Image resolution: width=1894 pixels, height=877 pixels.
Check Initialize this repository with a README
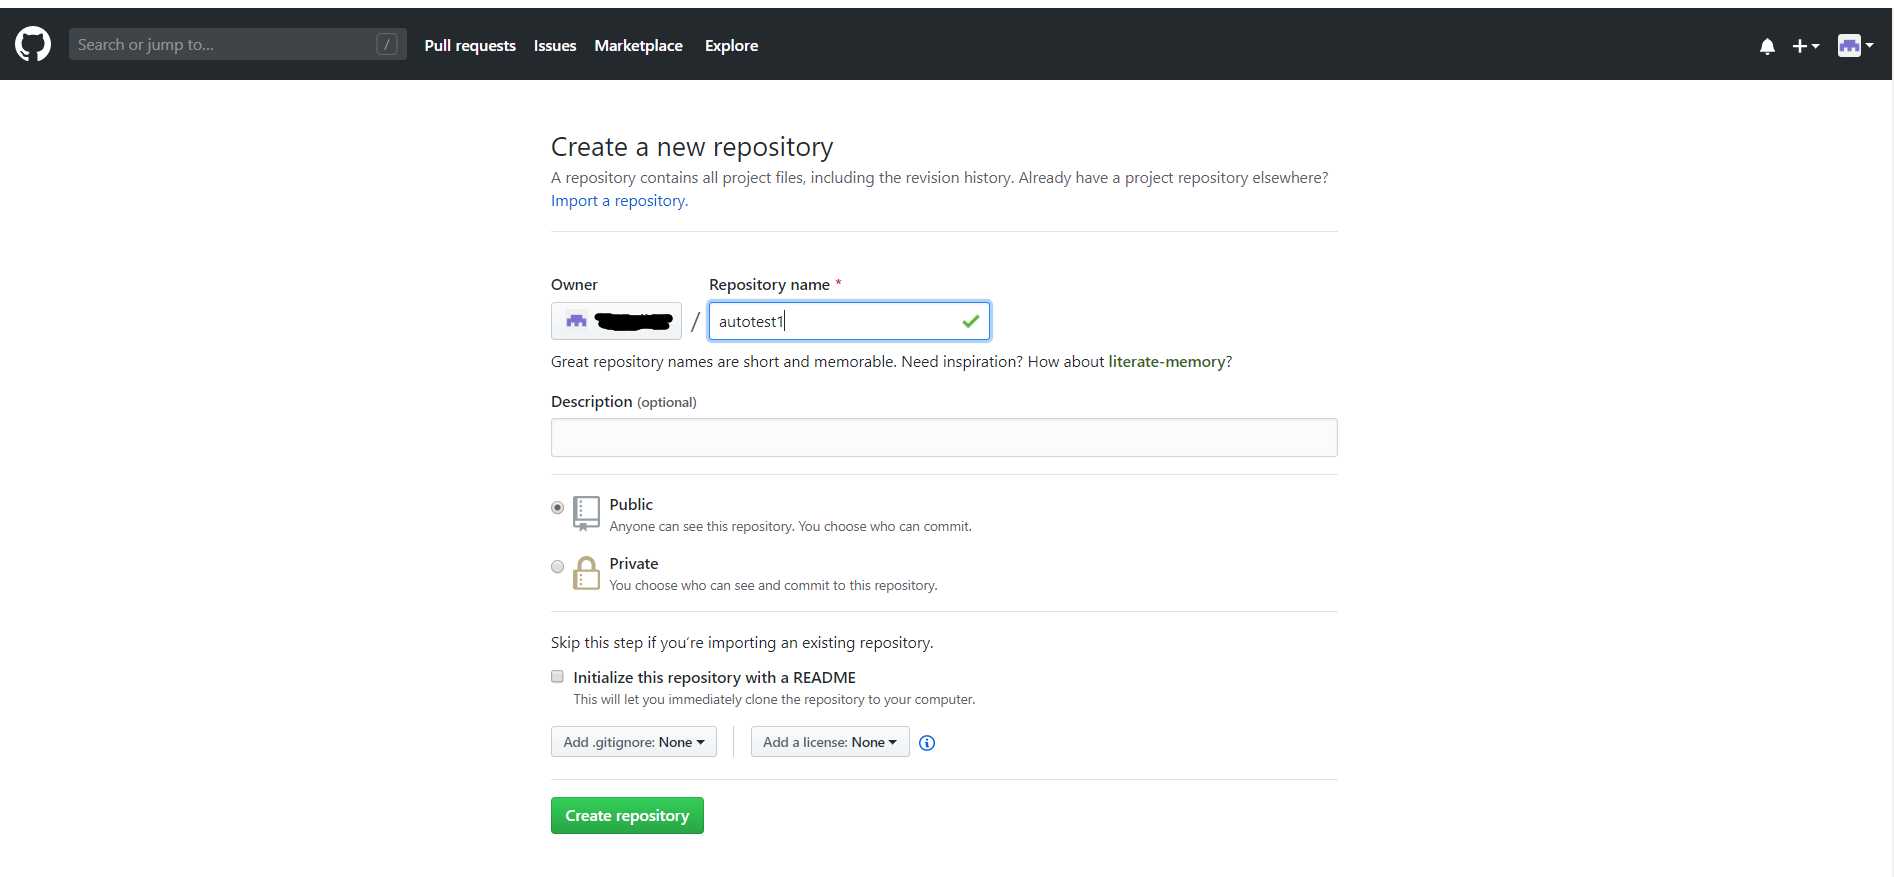(558, 677)
